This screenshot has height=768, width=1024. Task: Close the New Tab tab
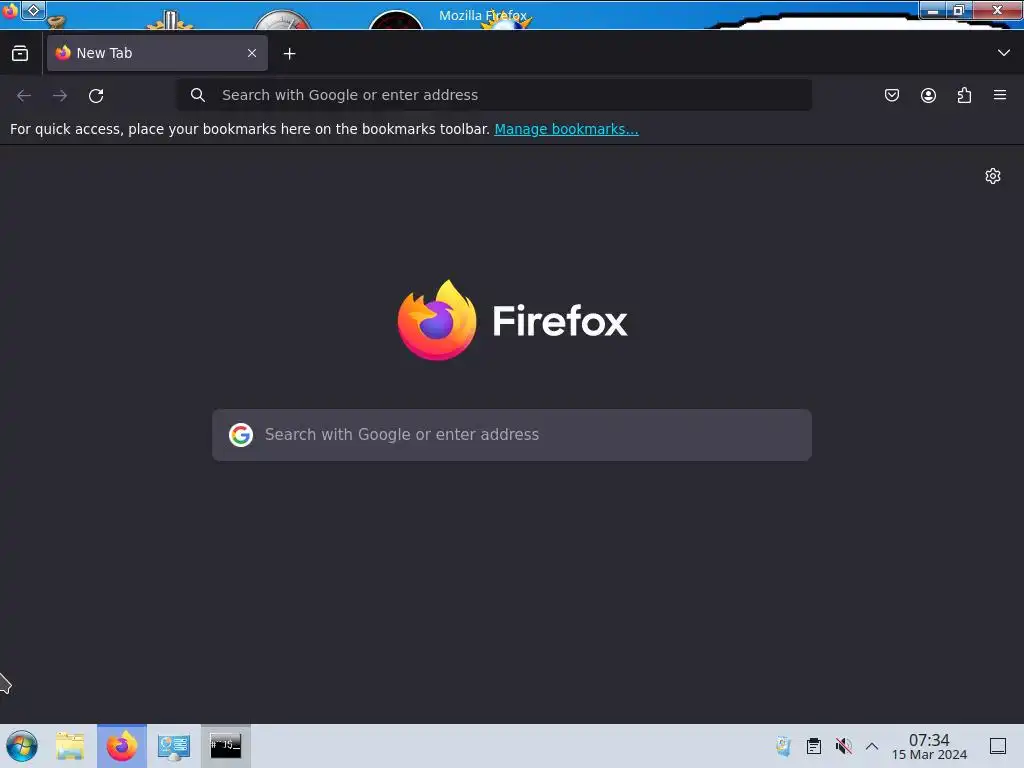point(252,53)
